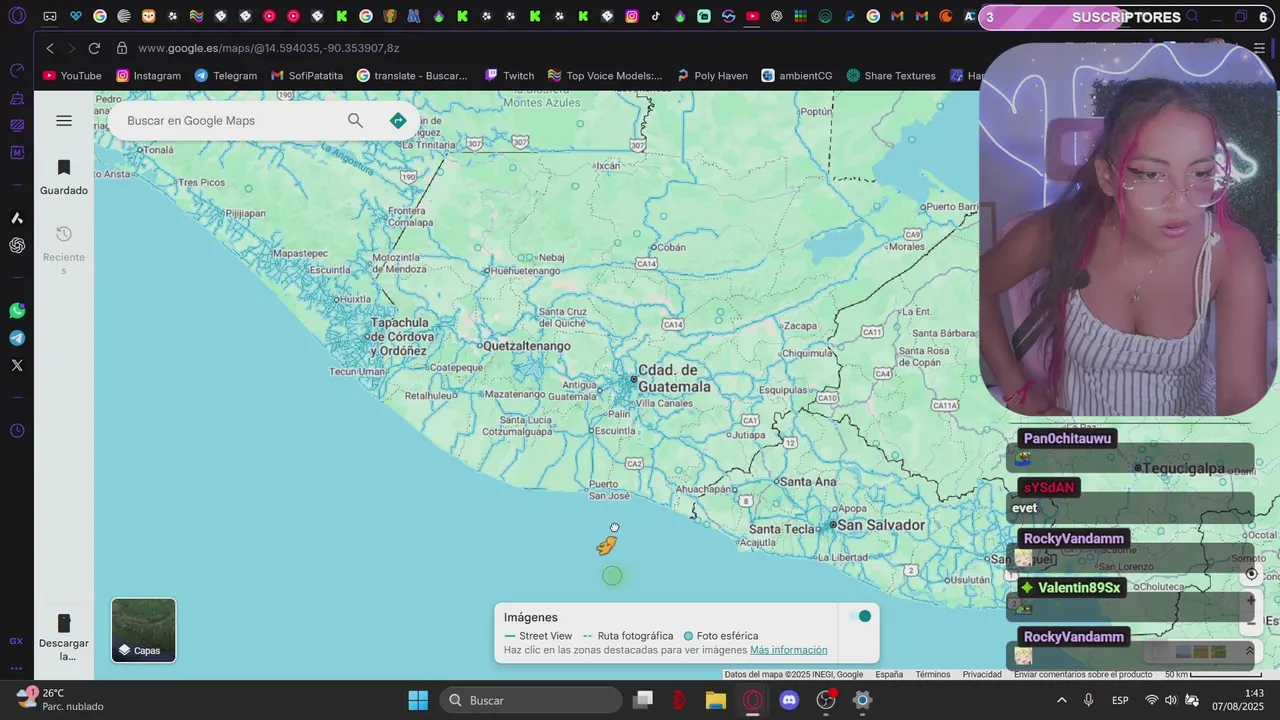Reload the current page
Image resolution: width=1280 pixels, height=720 pixels.
click(x=94, y=48)
